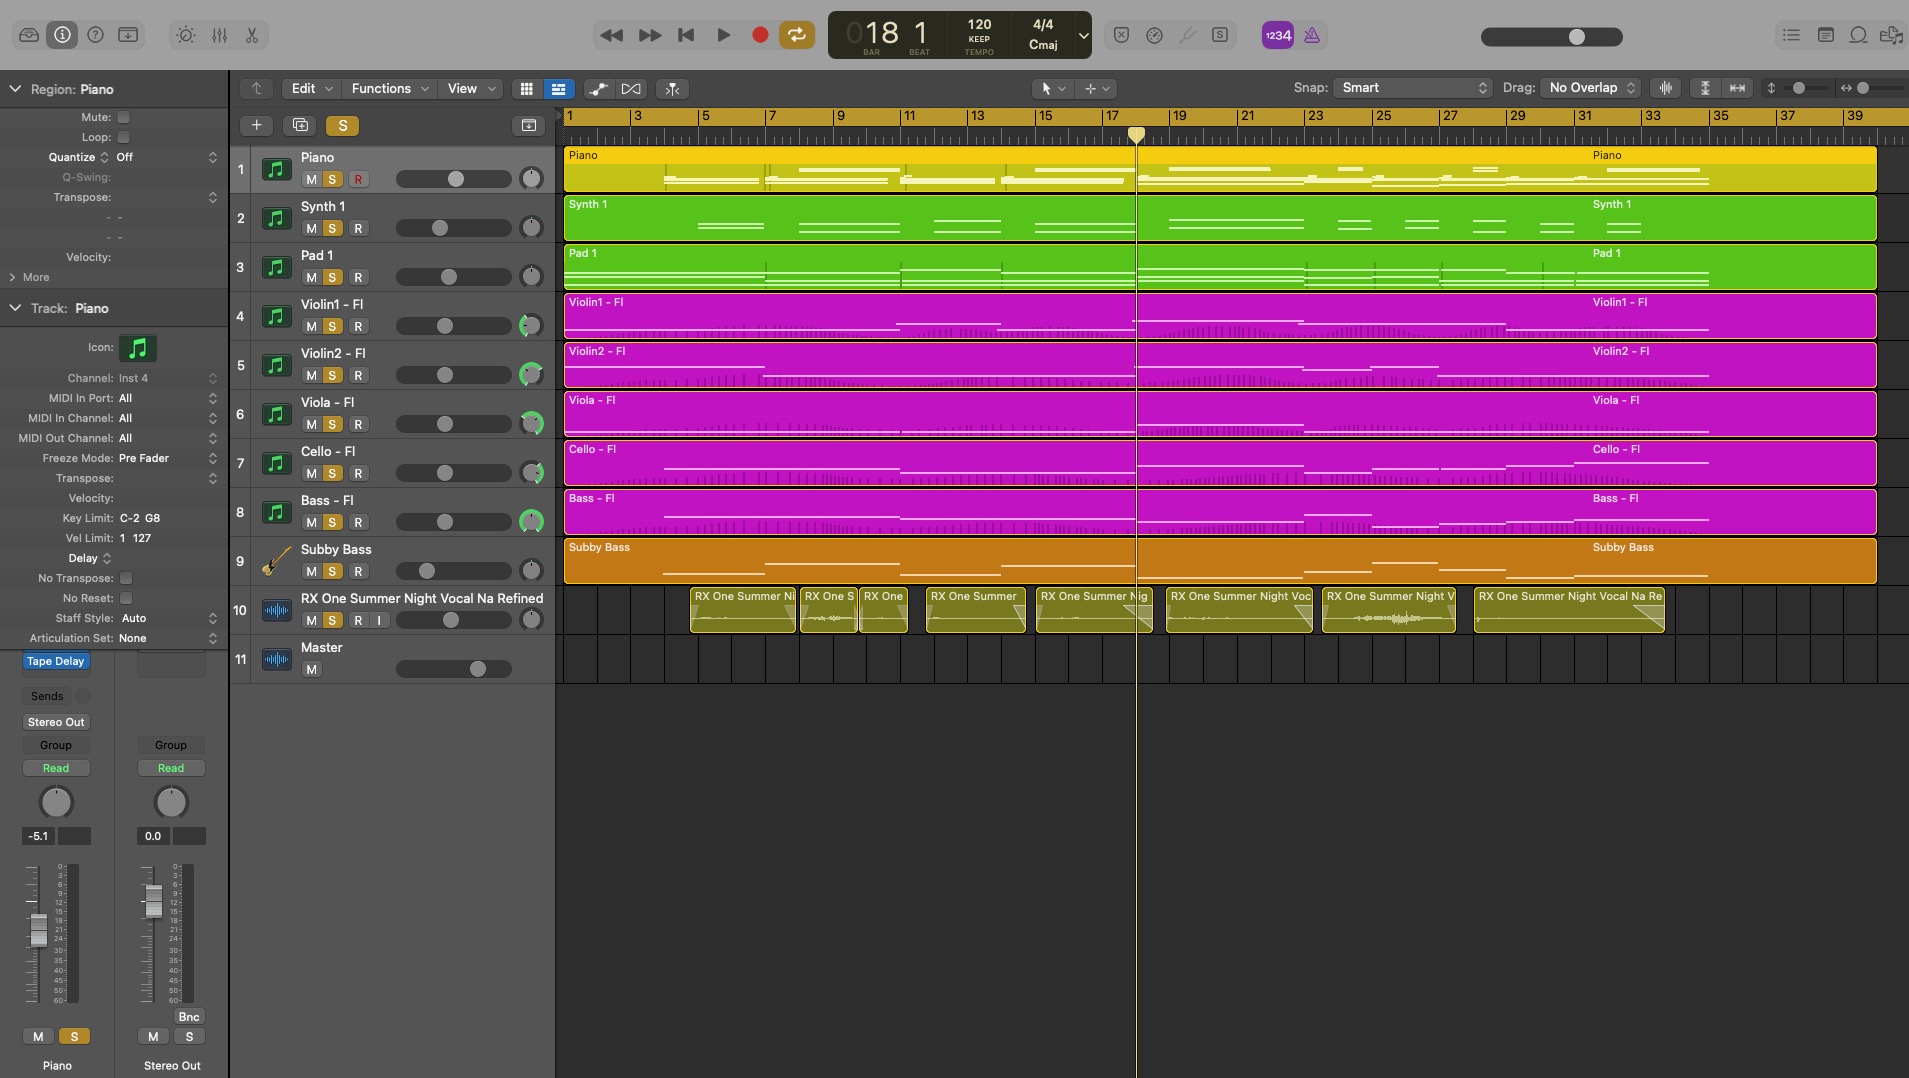The width and height of the screenshot is (1909, 1078).
Task: Open the Note Pads panel
Action: pos(1825,35)
